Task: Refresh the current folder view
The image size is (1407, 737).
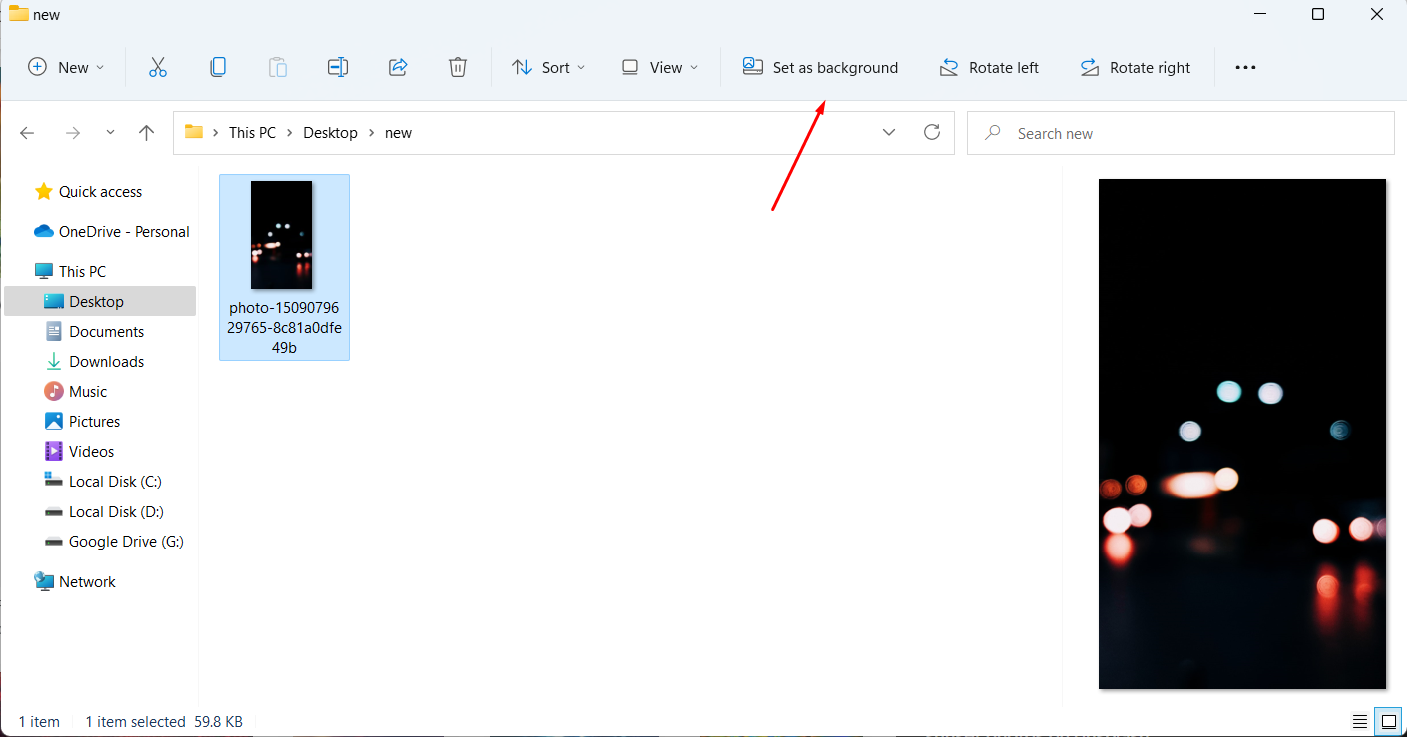Action: tap(932, 133)
